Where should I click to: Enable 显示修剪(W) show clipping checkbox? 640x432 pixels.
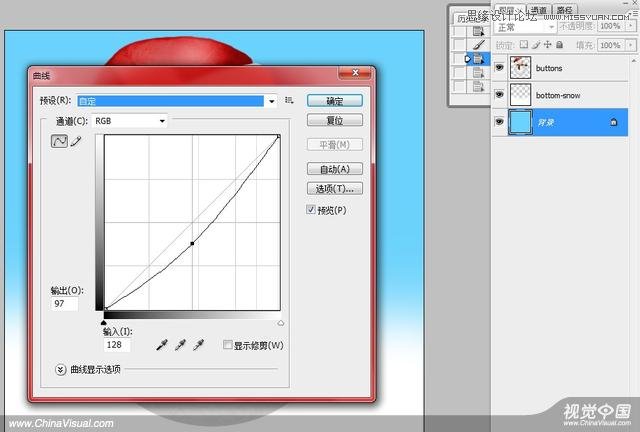click(x=227, y=345)
